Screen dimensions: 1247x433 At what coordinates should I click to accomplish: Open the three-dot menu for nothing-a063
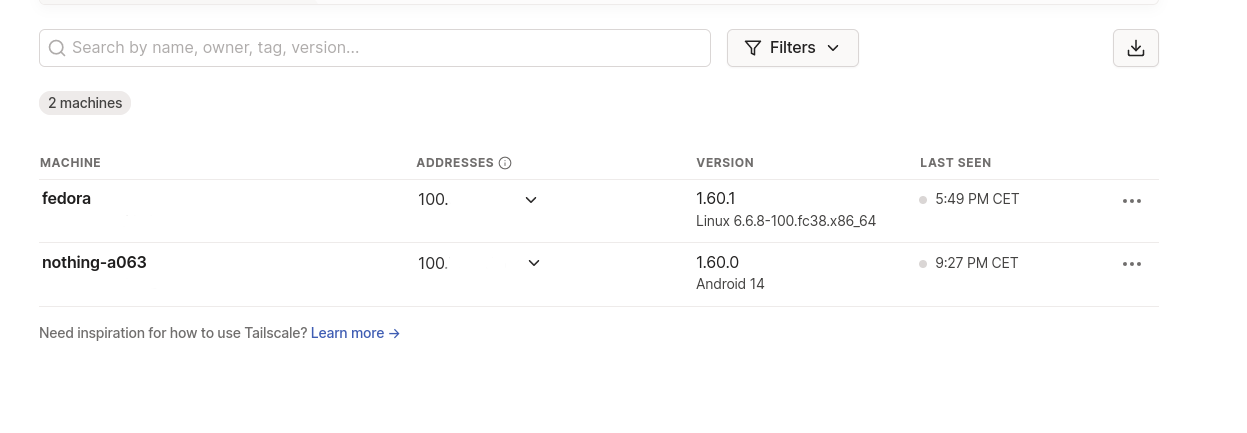click(1132, 264)
